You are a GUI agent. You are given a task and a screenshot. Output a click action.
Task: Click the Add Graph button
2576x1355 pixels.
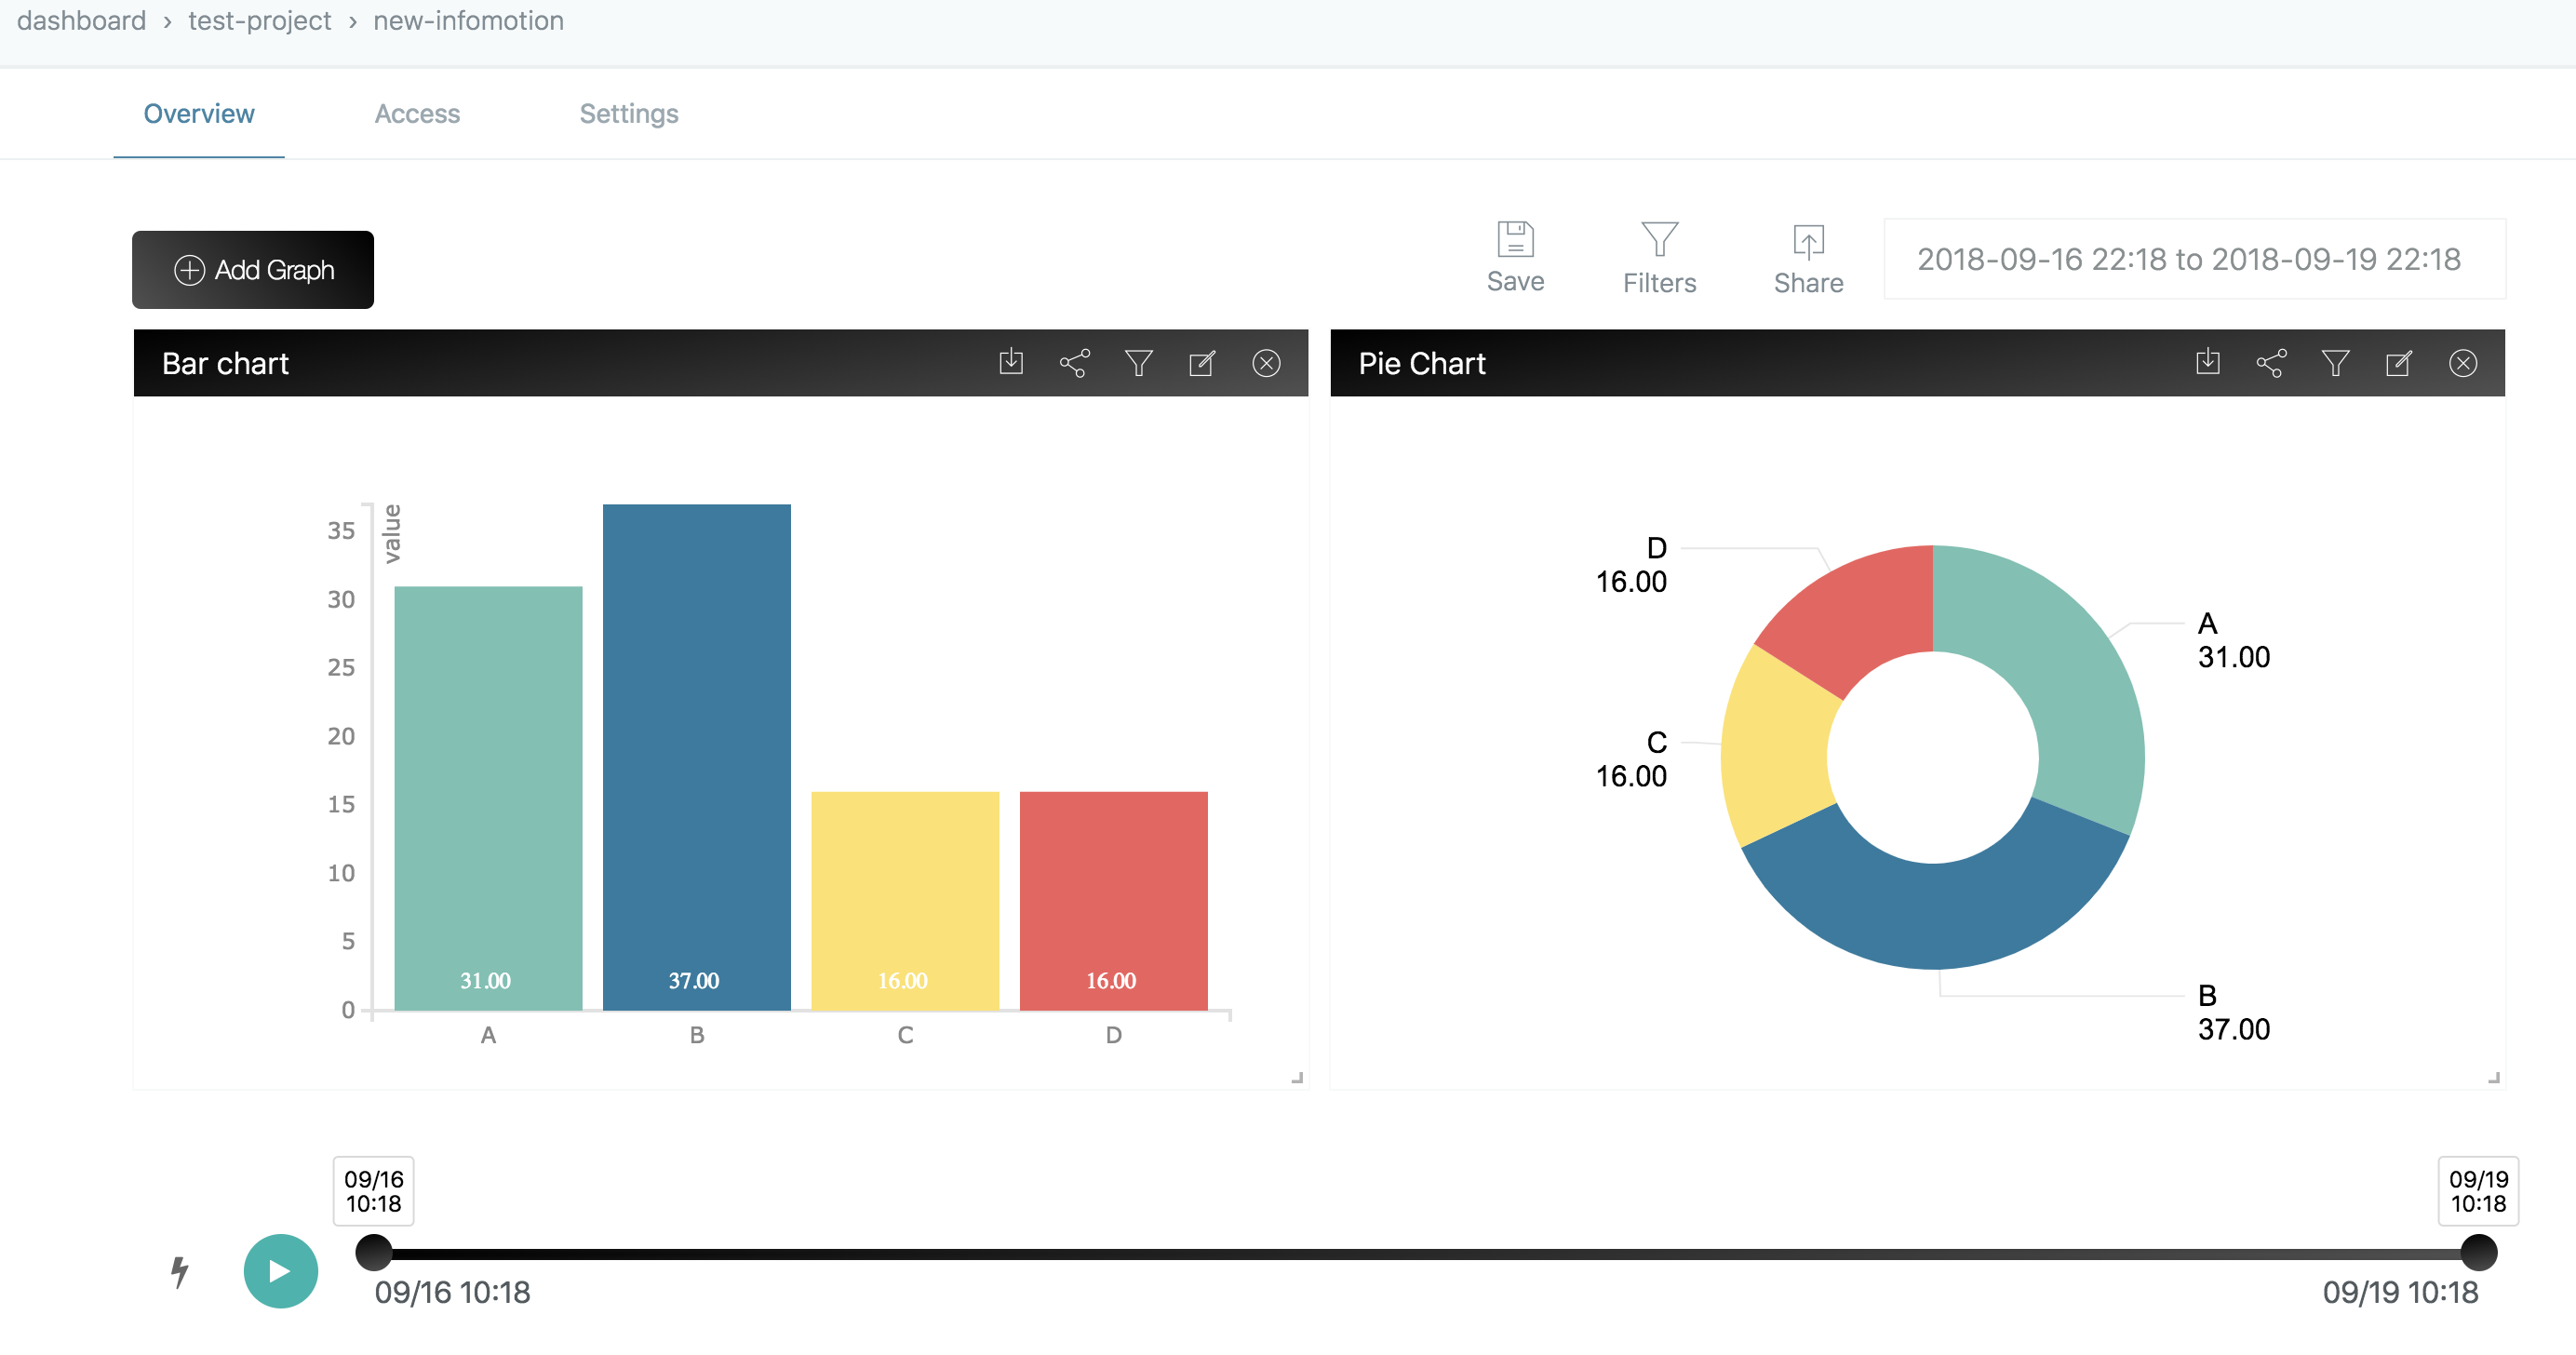click(253, 270)
